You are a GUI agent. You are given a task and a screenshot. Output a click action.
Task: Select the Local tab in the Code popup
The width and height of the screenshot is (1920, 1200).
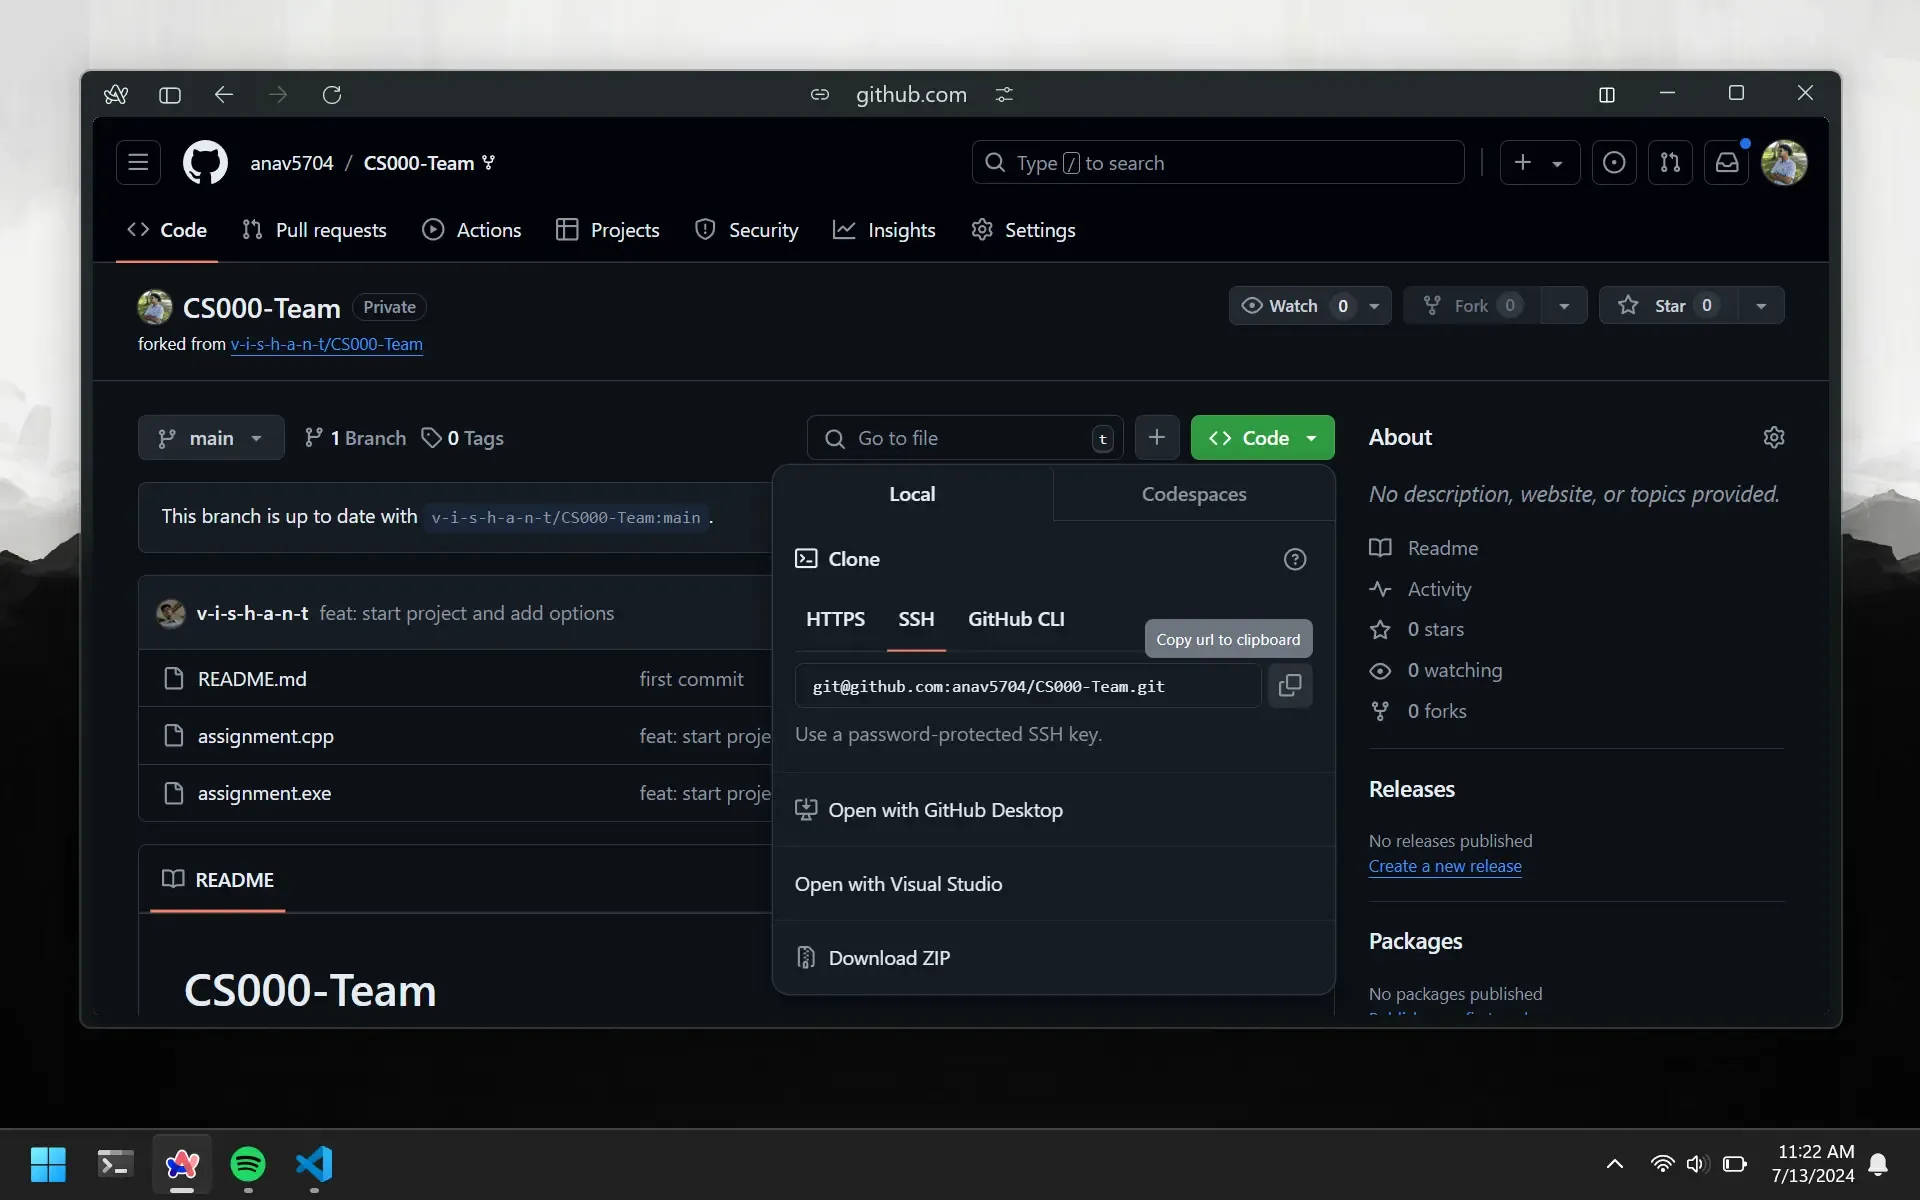point(912,494)
